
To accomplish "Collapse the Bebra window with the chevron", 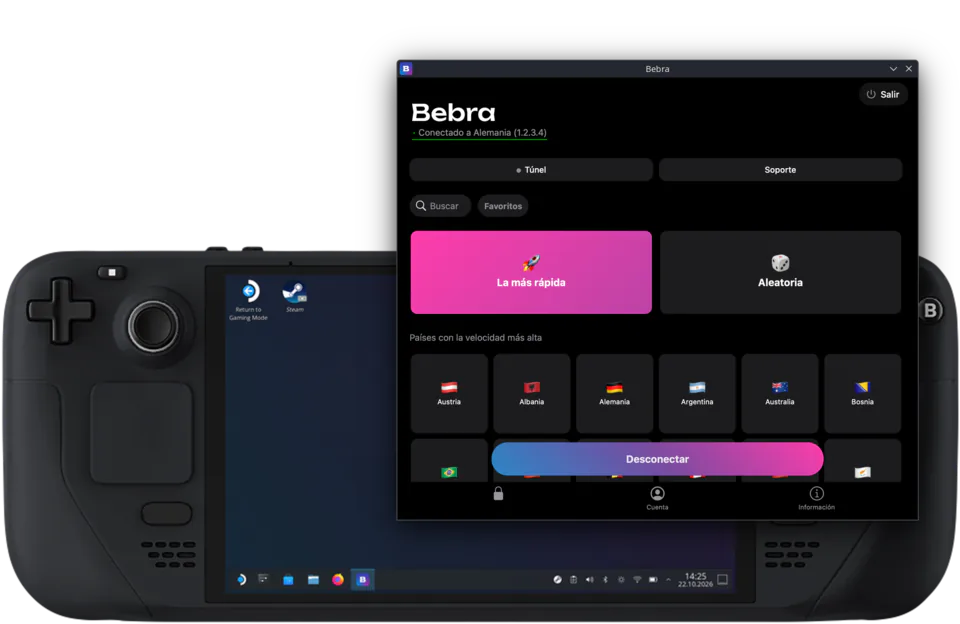I will pyautogui.click(x=893, y=69).
